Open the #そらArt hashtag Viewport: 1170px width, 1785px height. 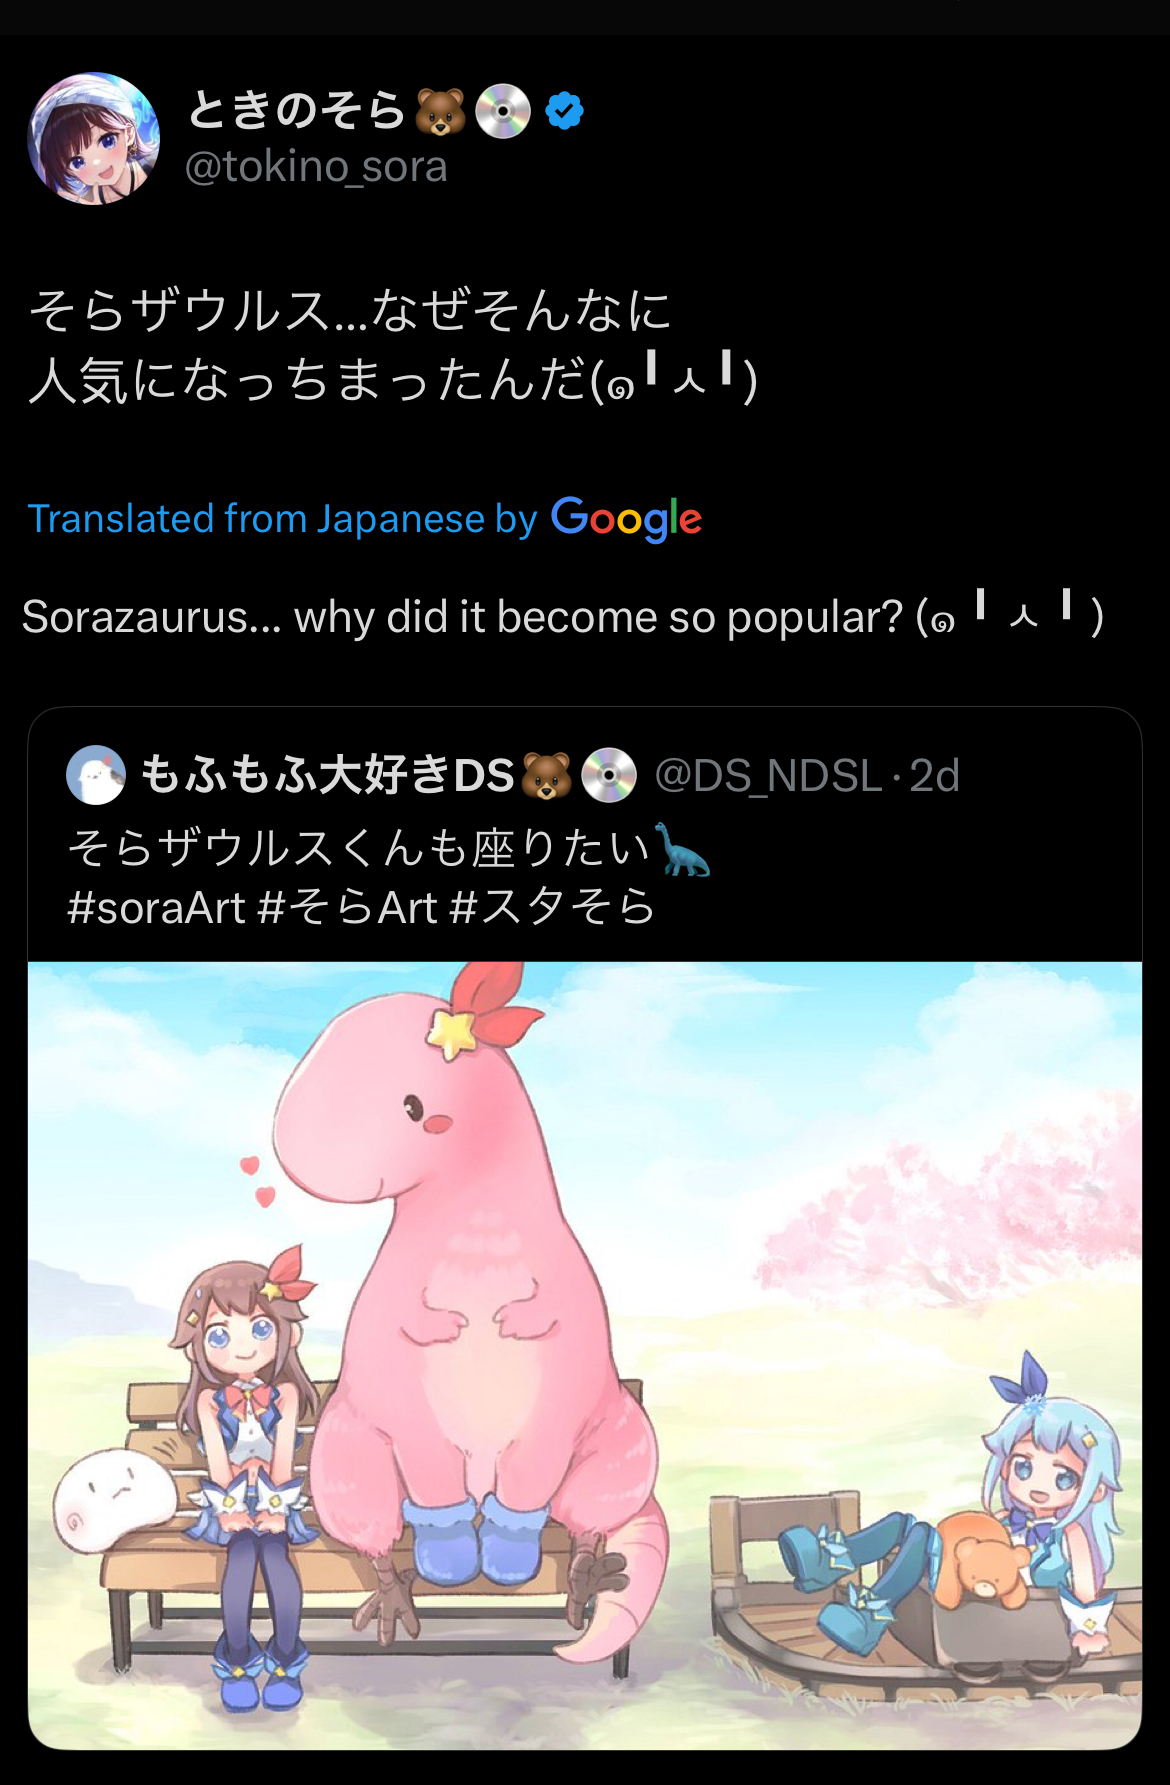tap(347, 908)
